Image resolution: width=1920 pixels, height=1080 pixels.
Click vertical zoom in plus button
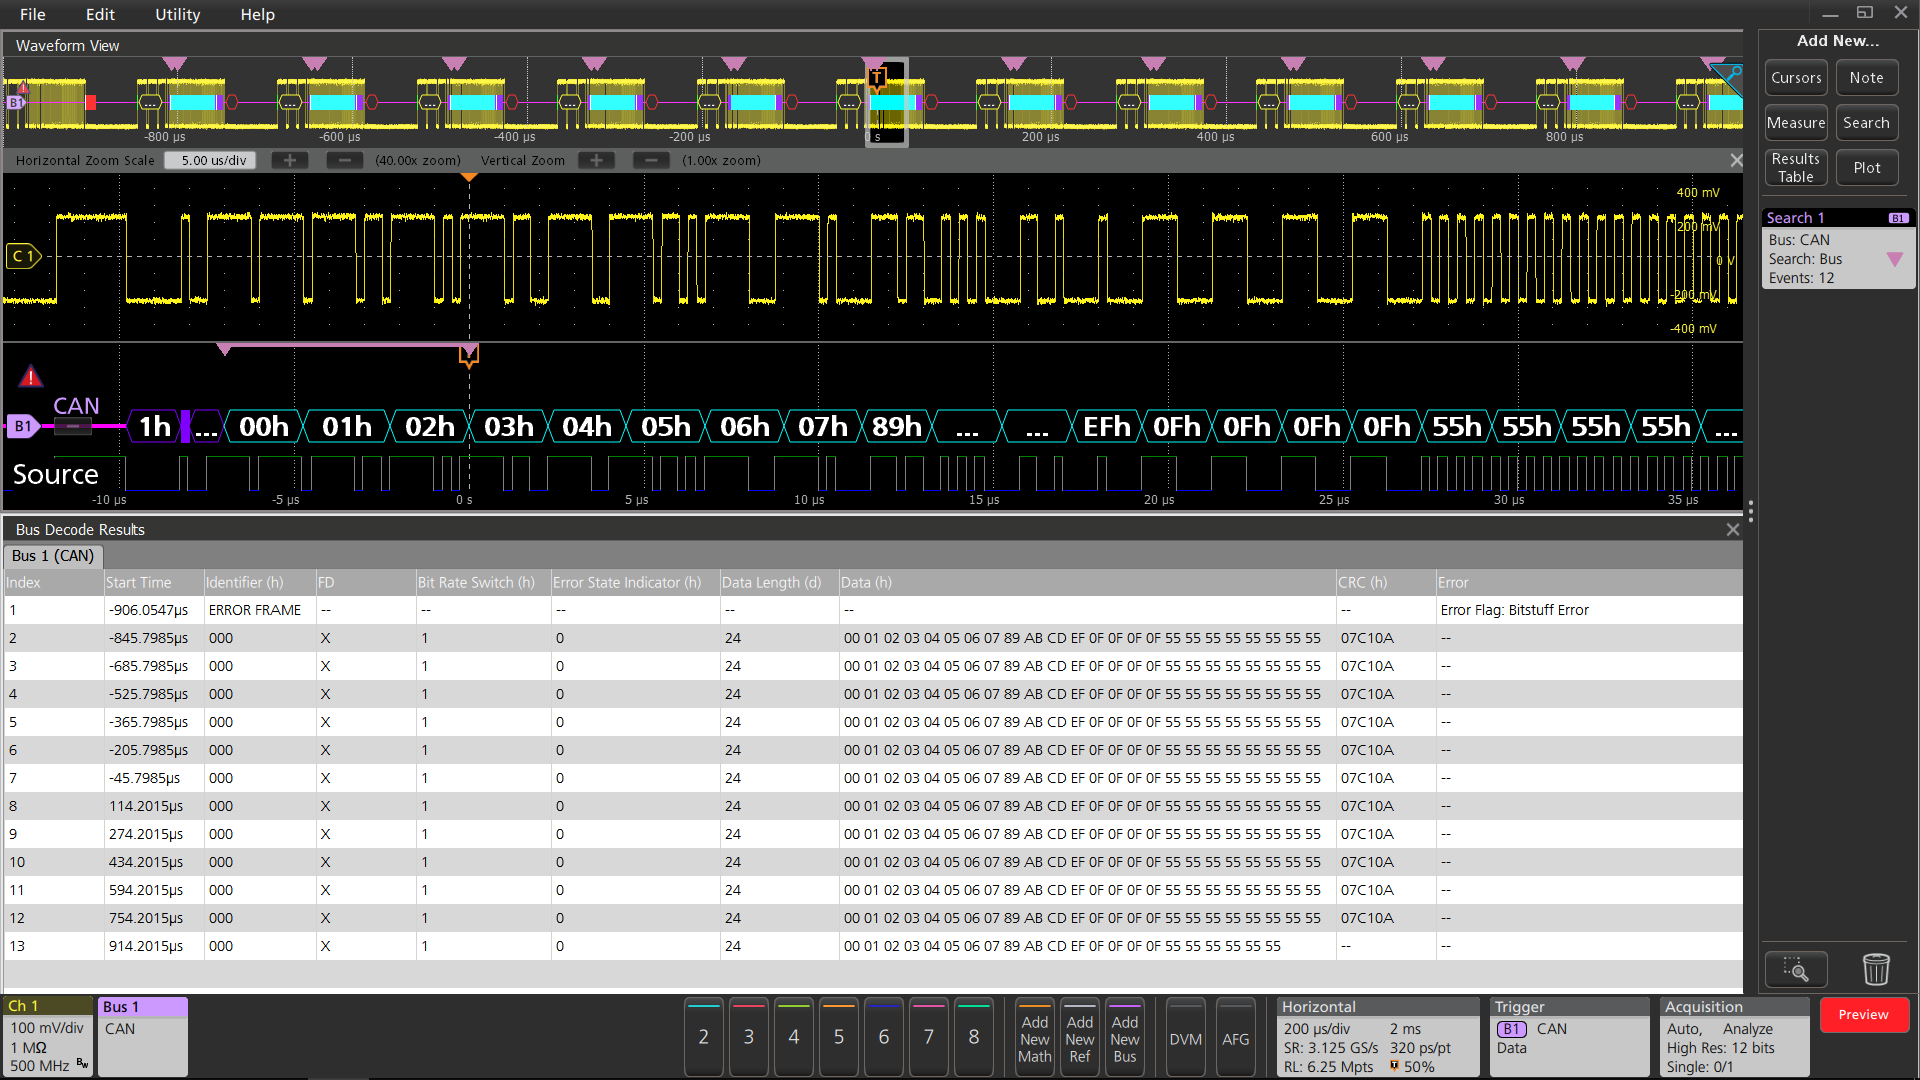(x=596, y=160)
